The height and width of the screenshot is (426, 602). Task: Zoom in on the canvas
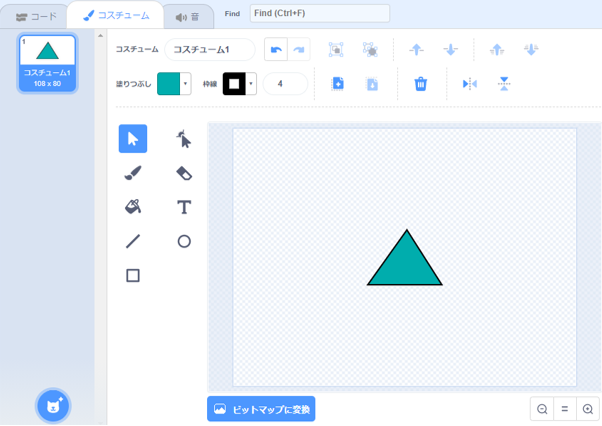(587, 409)
